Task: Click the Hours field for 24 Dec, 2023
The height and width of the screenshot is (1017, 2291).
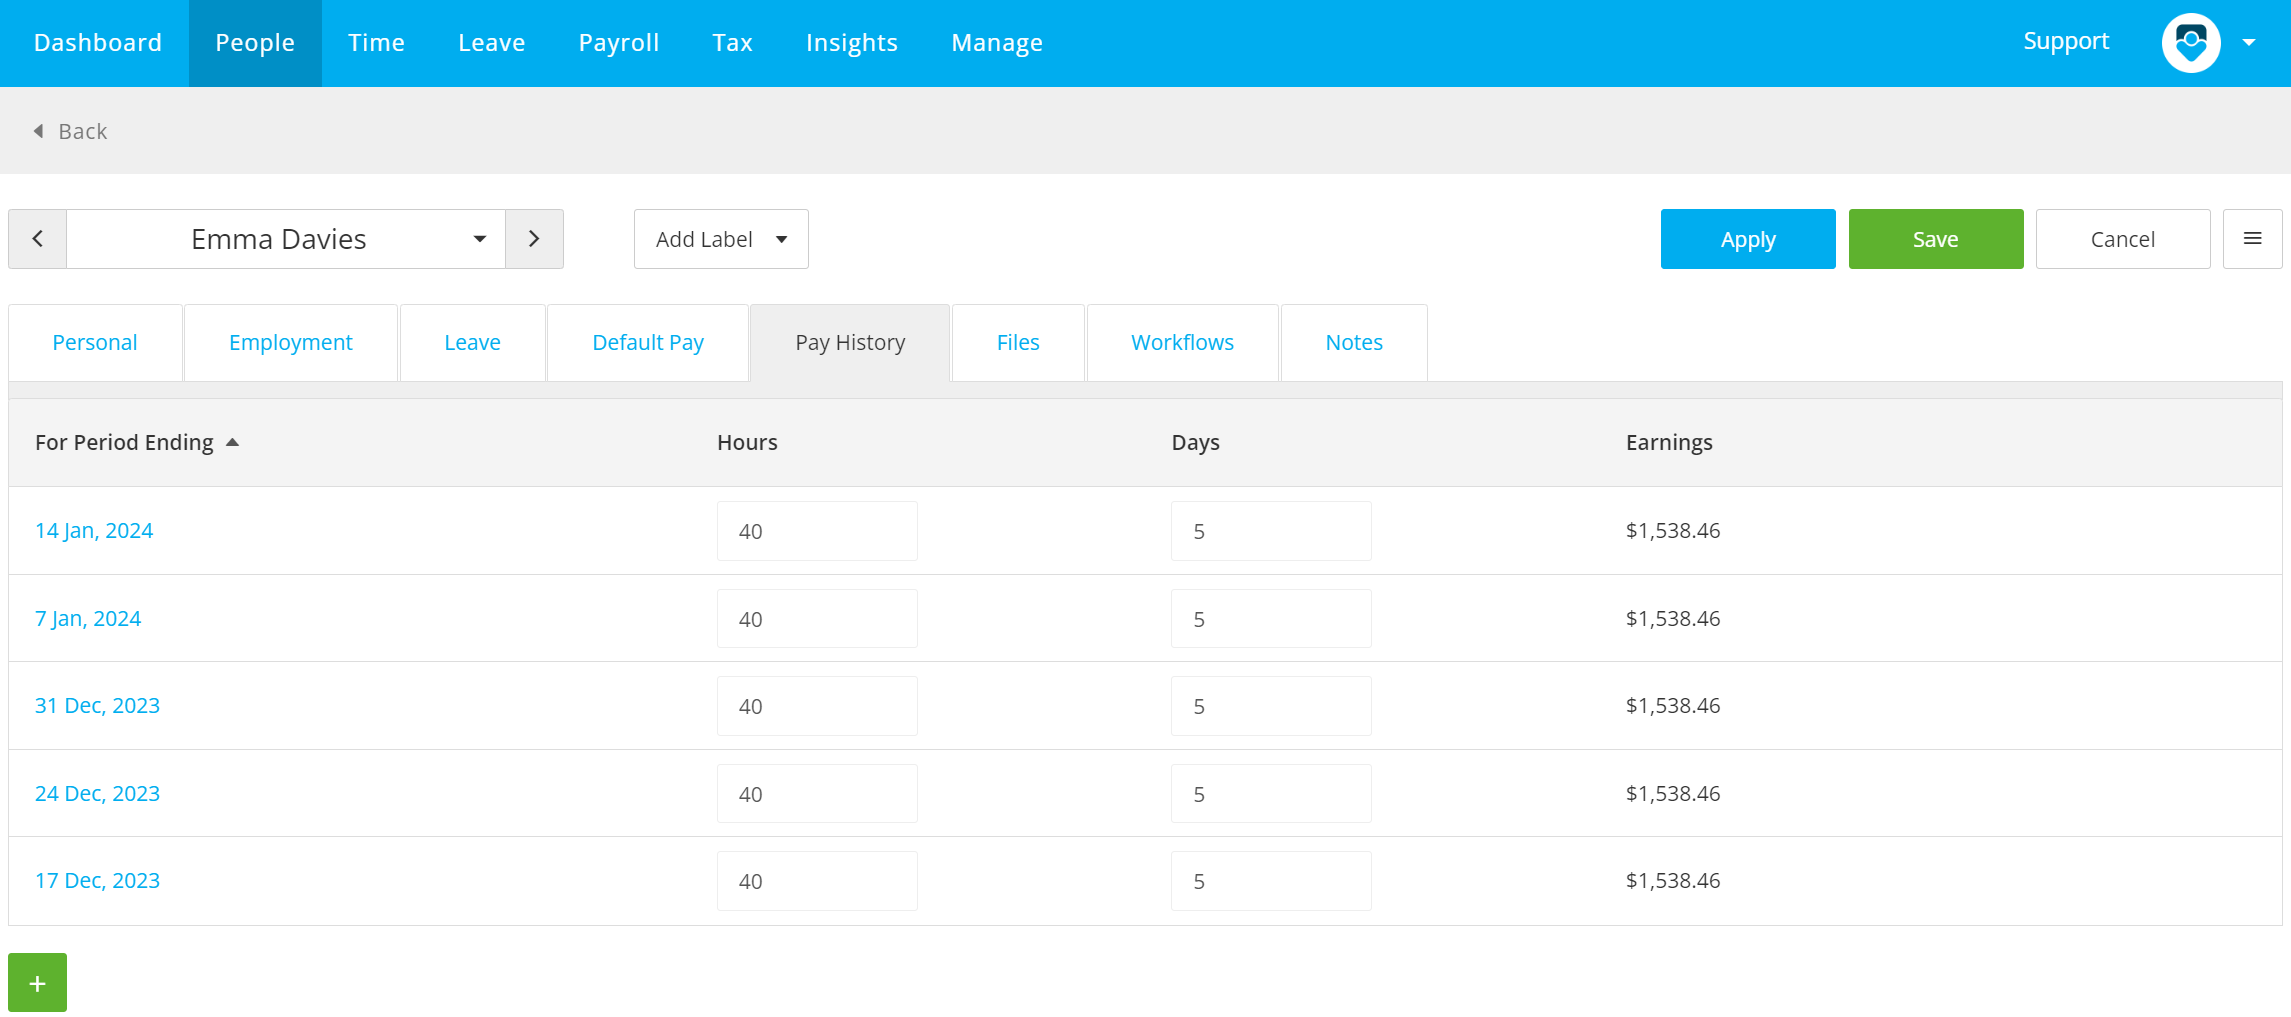Action: (x=817, y=793)
